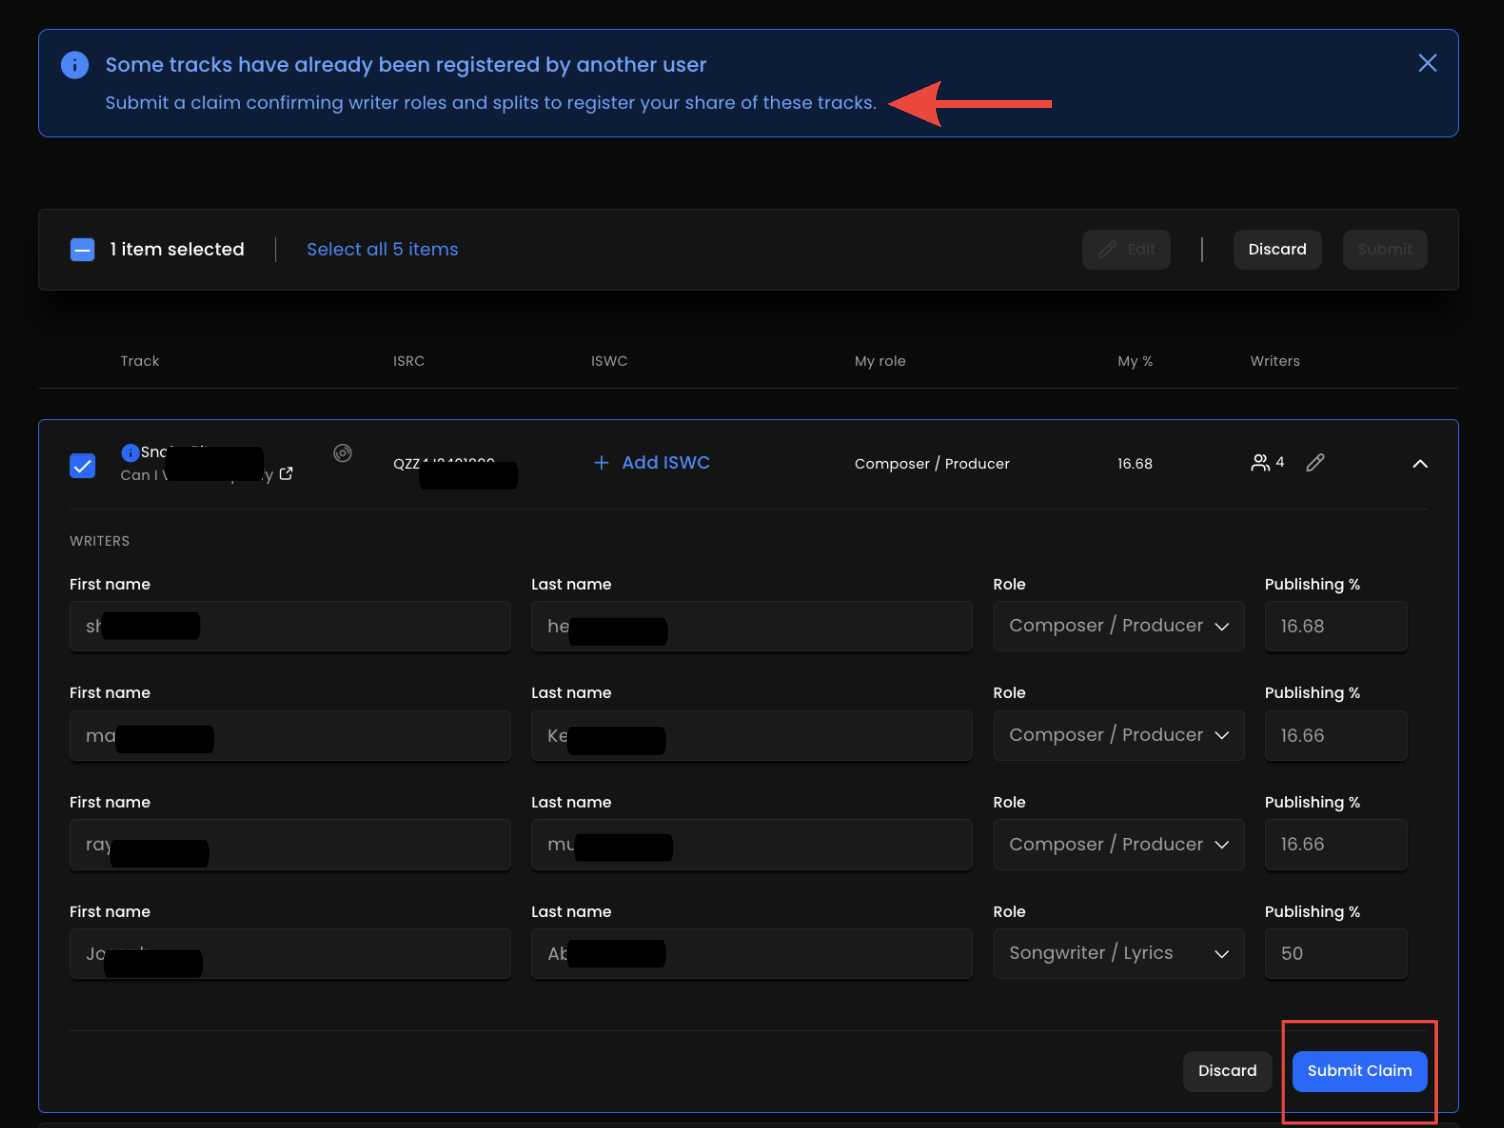This screenshot has width=1504, height=1128.
Task: Click Discard next to Submit Claim
Action: pos(1227,1071)
